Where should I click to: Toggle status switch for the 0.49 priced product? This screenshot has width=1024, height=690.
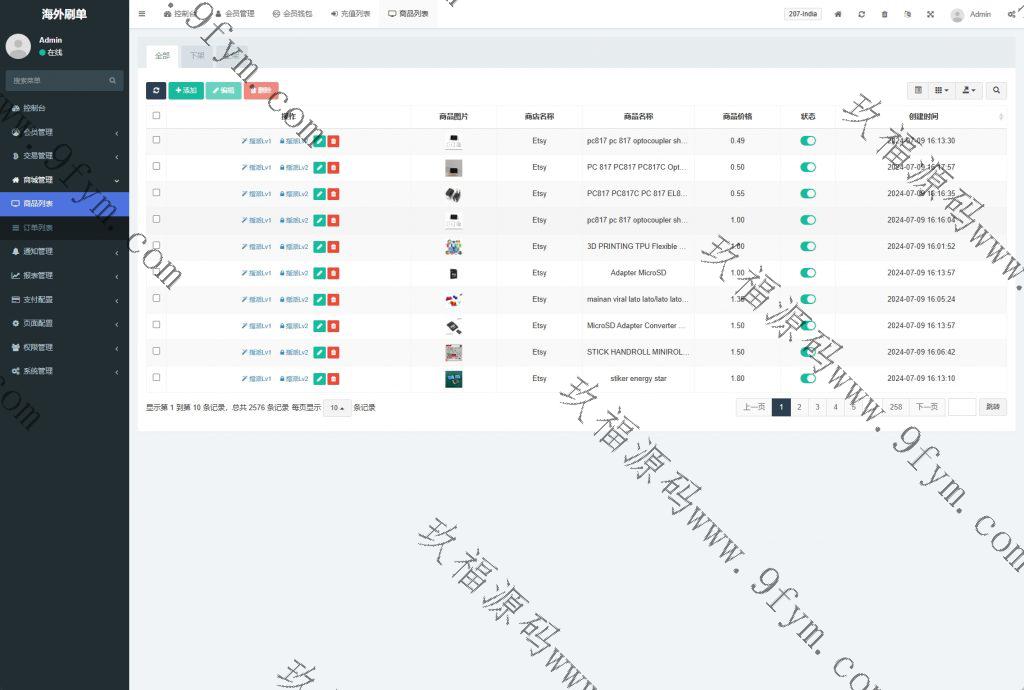[x=807, y=141]
